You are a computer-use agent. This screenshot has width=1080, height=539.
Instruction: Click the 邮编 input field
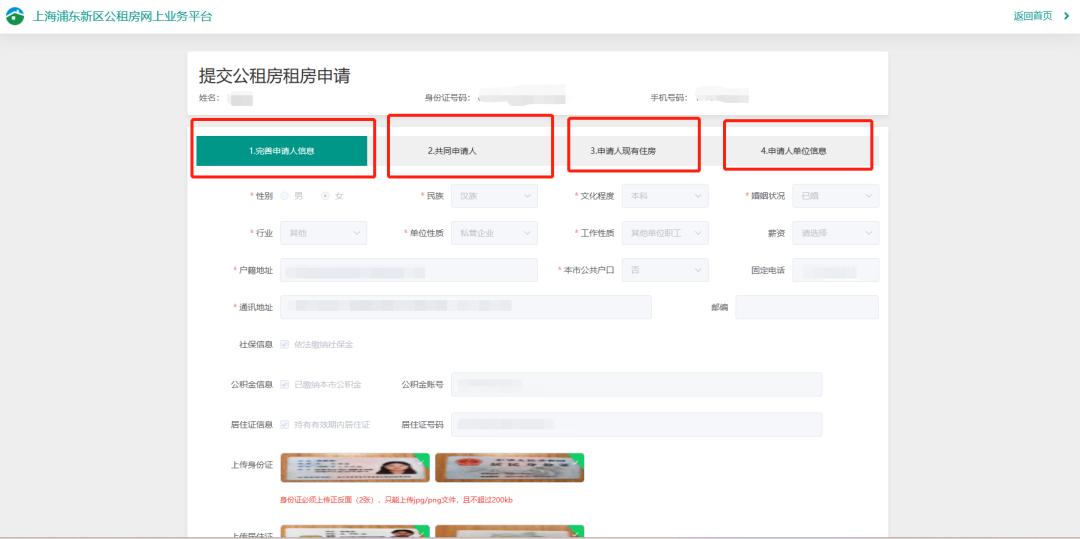[807, 307]
